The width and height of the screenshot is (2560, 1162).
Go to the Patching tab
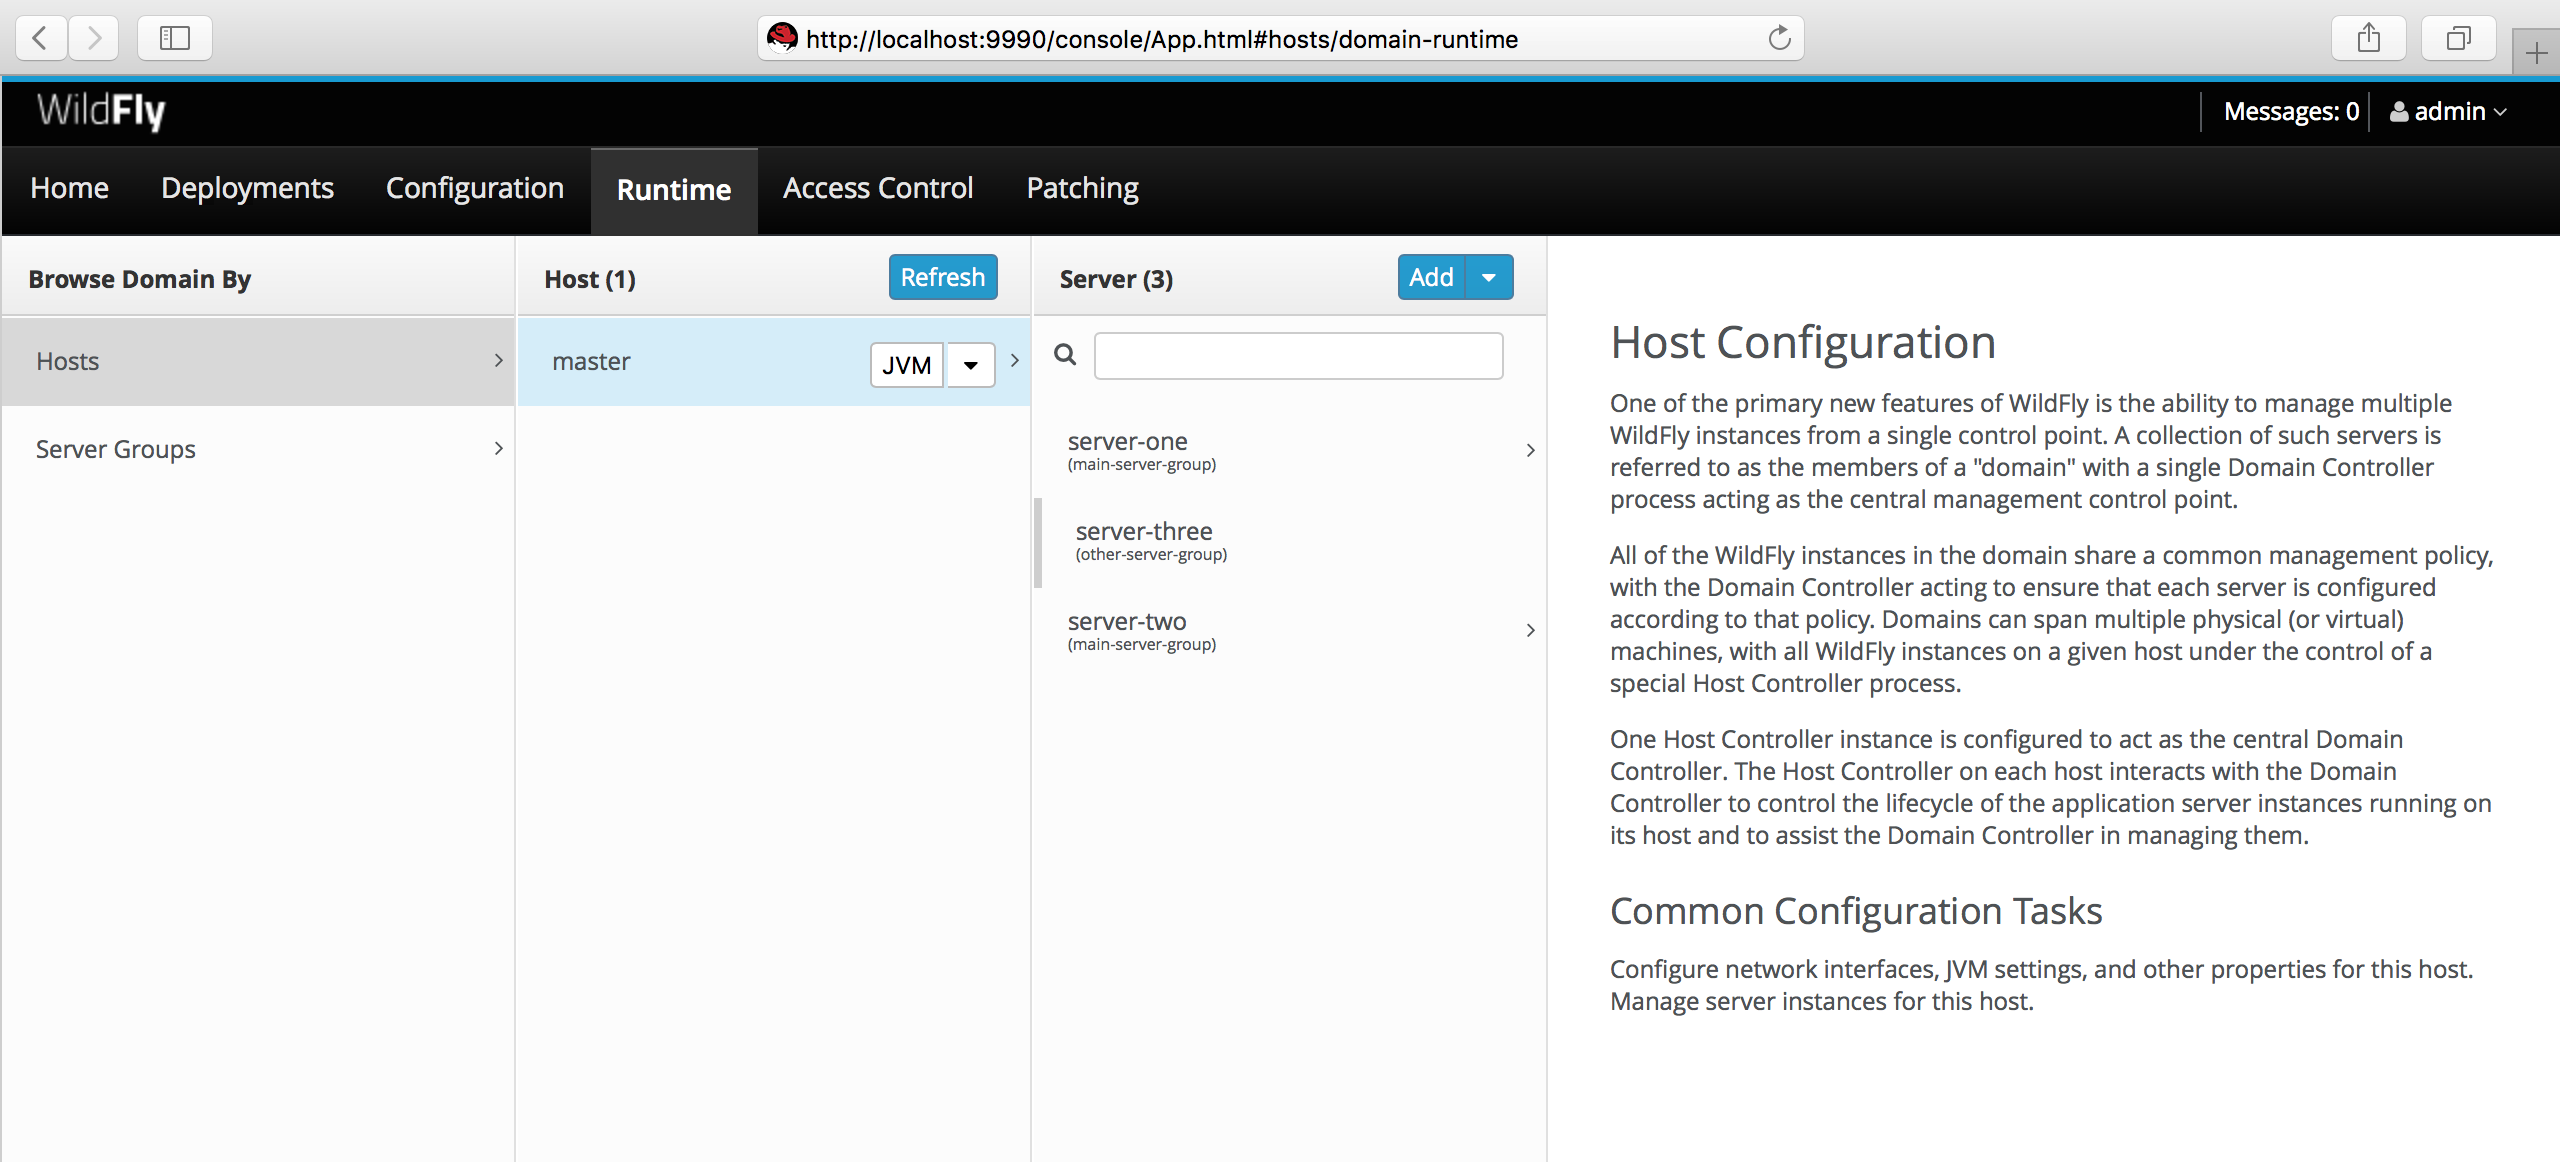pos(1082,188)
